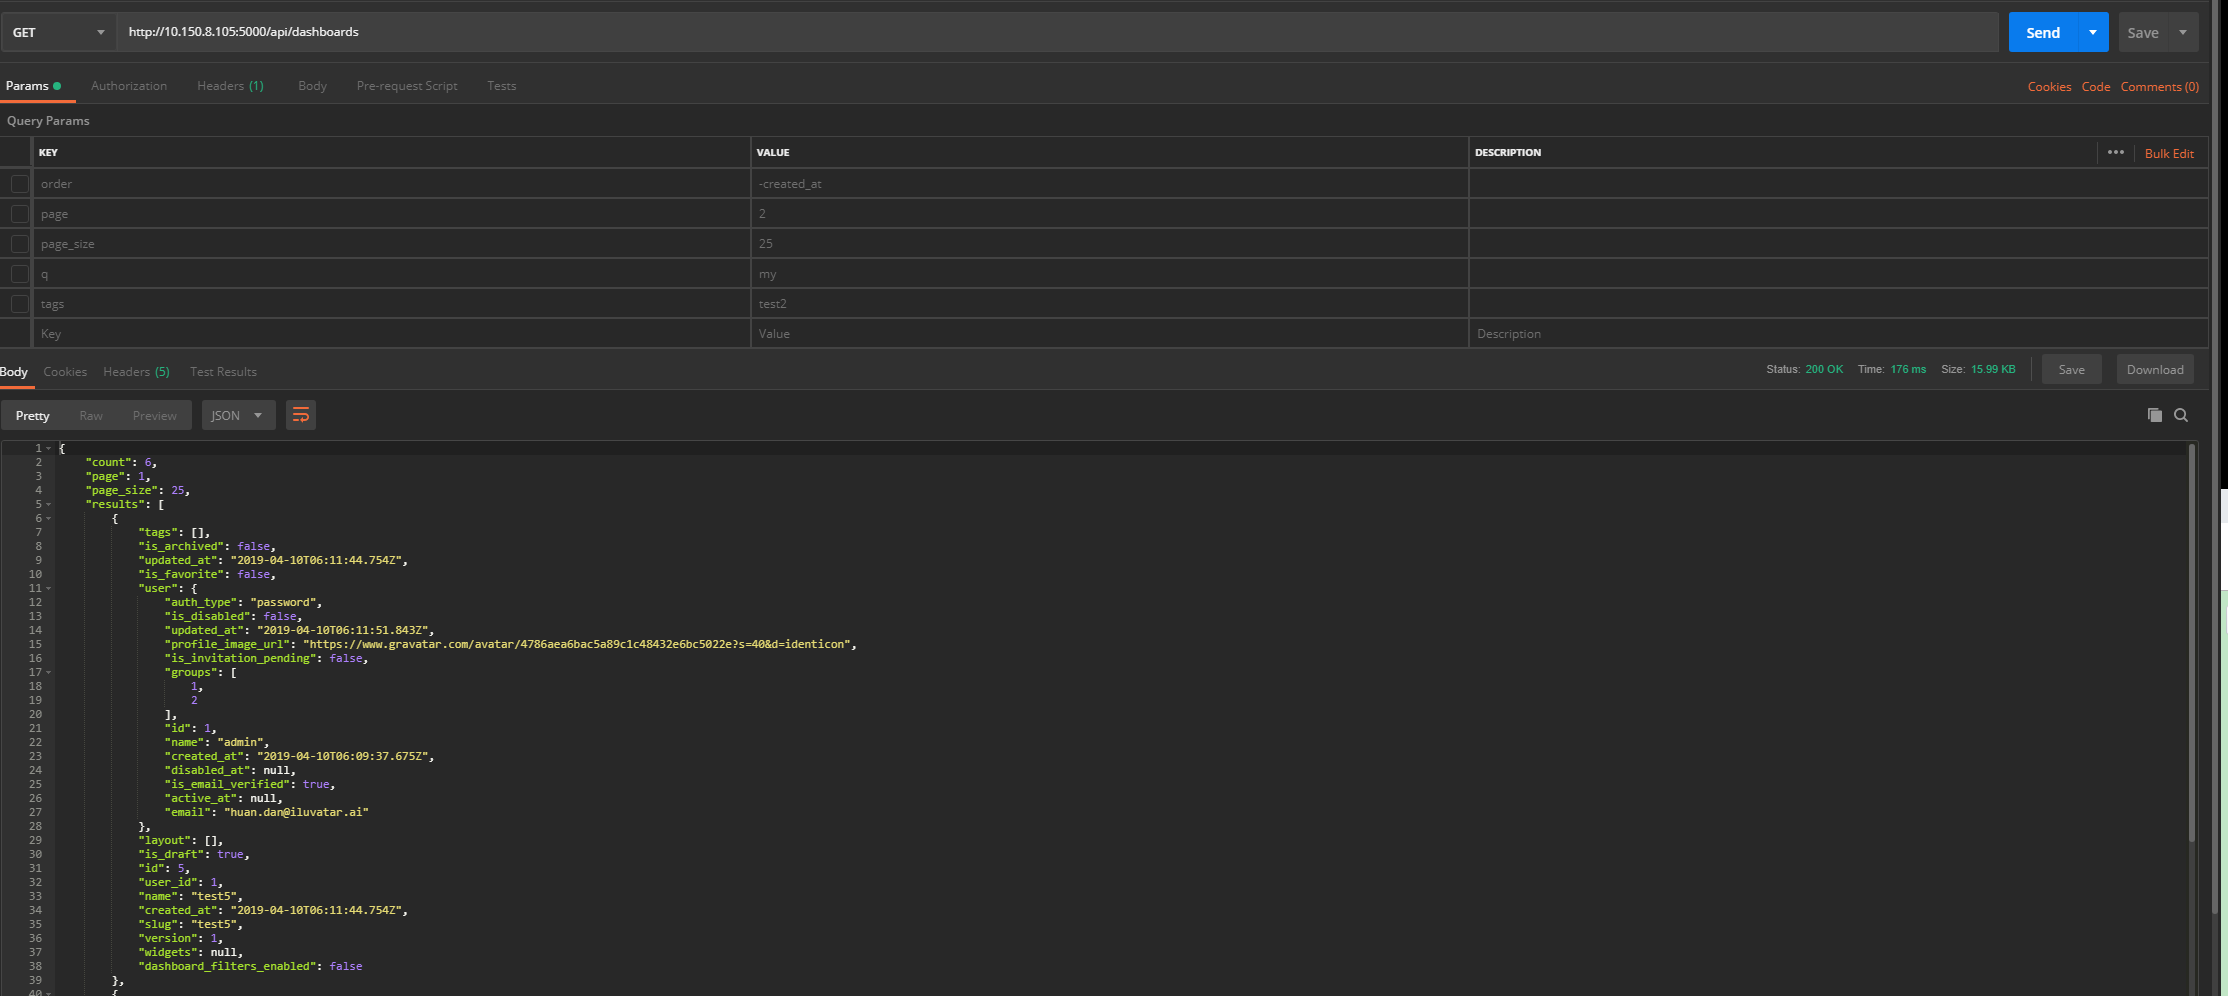
Task: Switch to Bulk Edit for query params
Action: [2167, 152]
